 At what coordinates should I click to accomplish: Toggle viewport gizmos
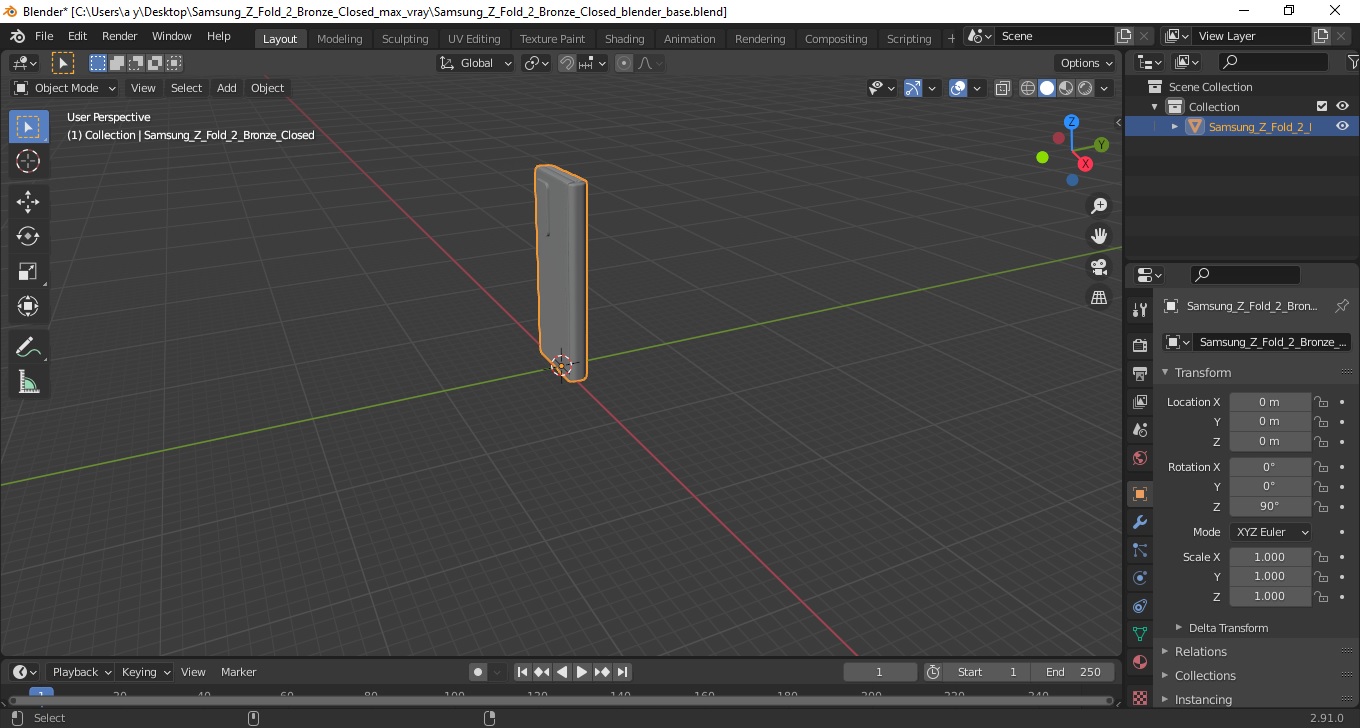[x=912, y=88]
